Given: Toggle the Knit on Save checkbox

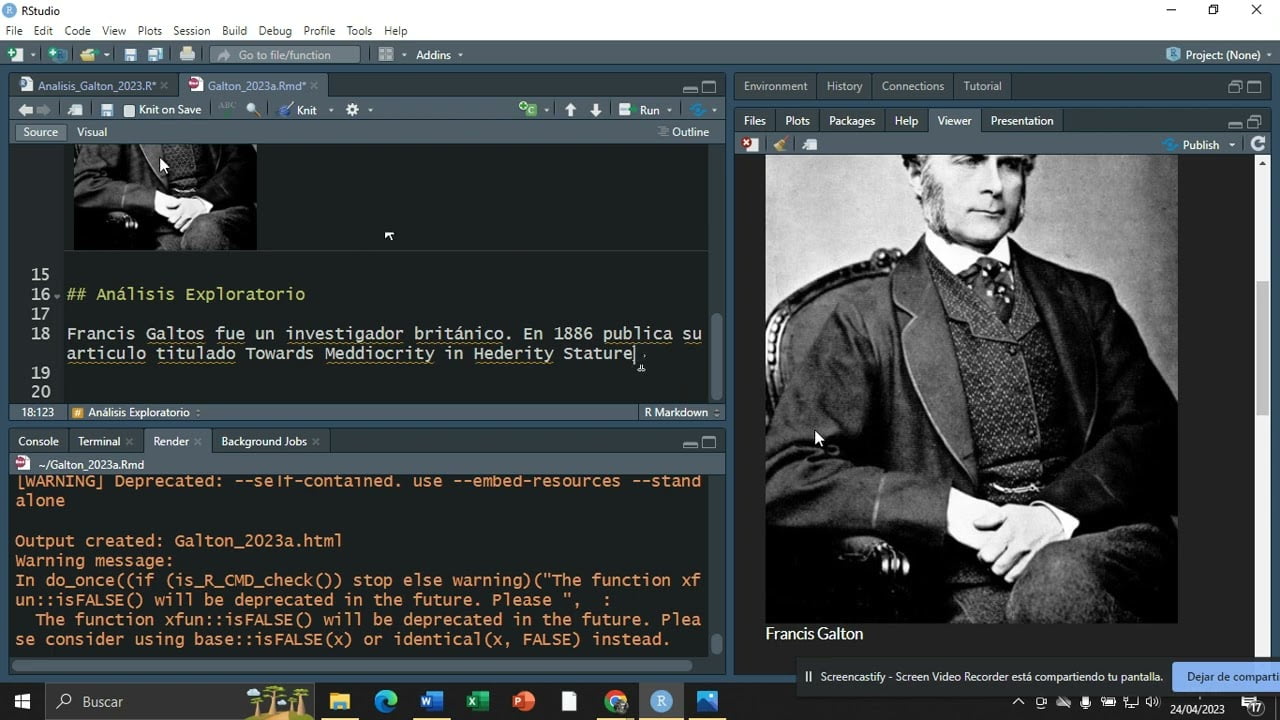Looking at the screenshot, I should 129,111.
